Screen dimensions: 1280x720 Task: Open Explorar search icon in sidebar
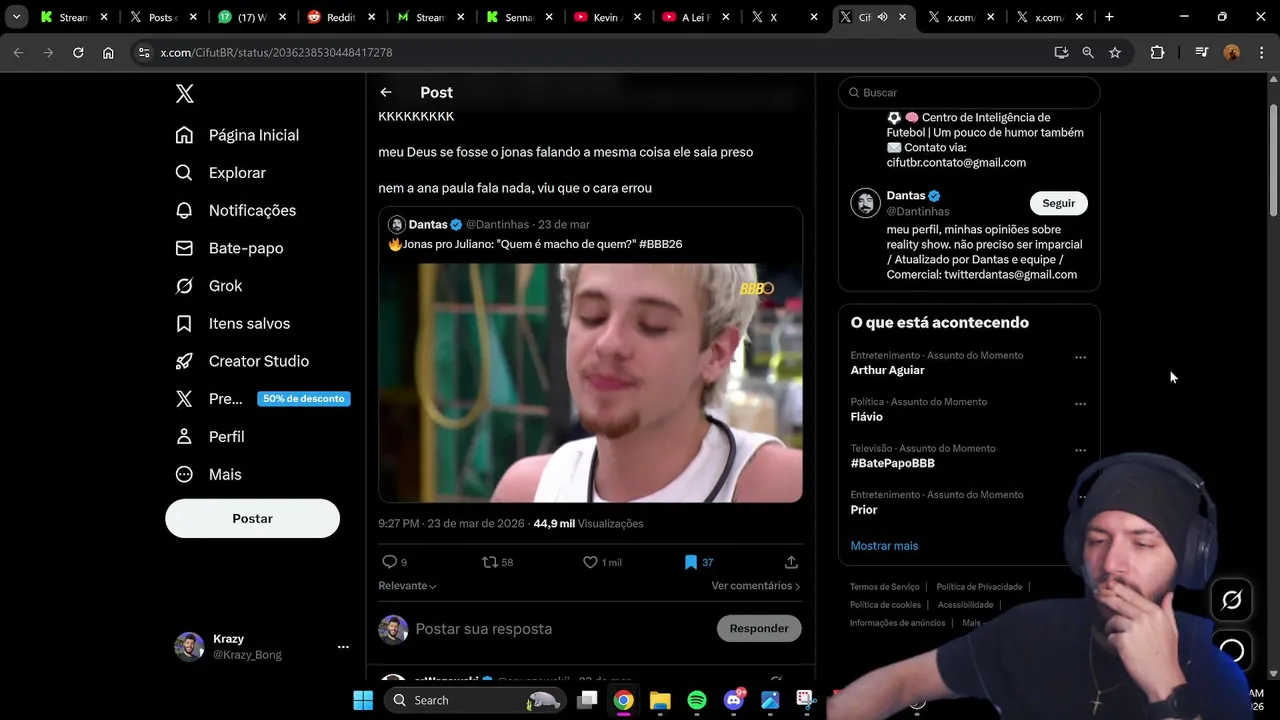184,173
